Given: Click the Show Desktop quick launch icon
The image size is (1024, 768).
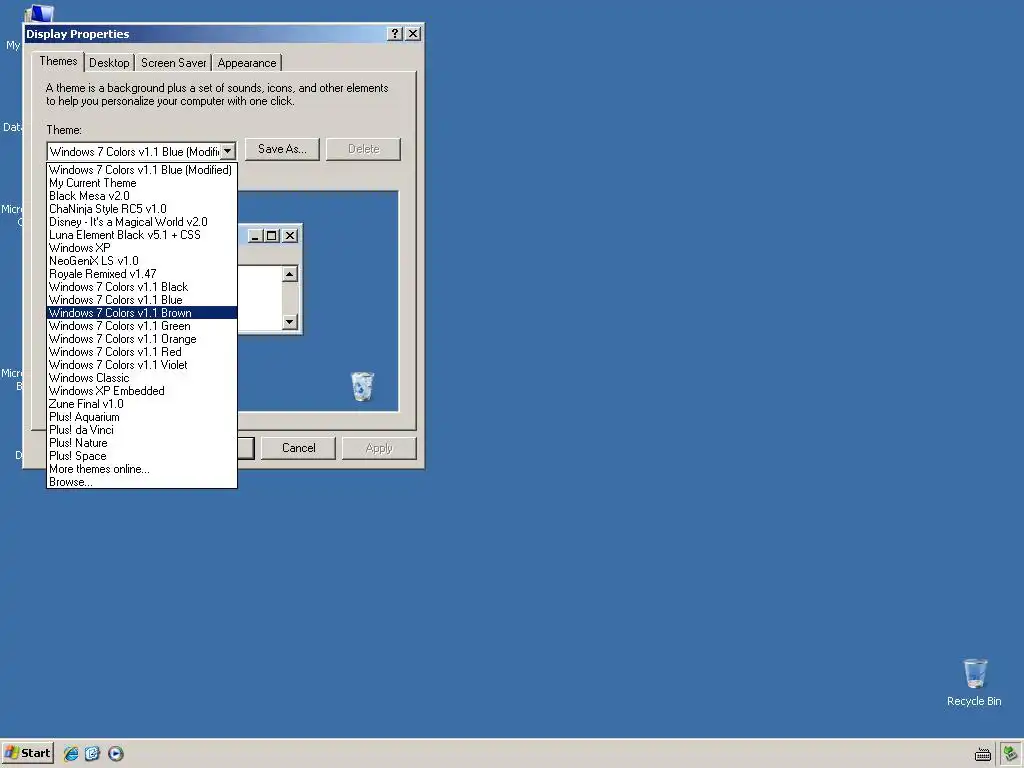Looking at the screenshot, I should (x=93, y=753).
